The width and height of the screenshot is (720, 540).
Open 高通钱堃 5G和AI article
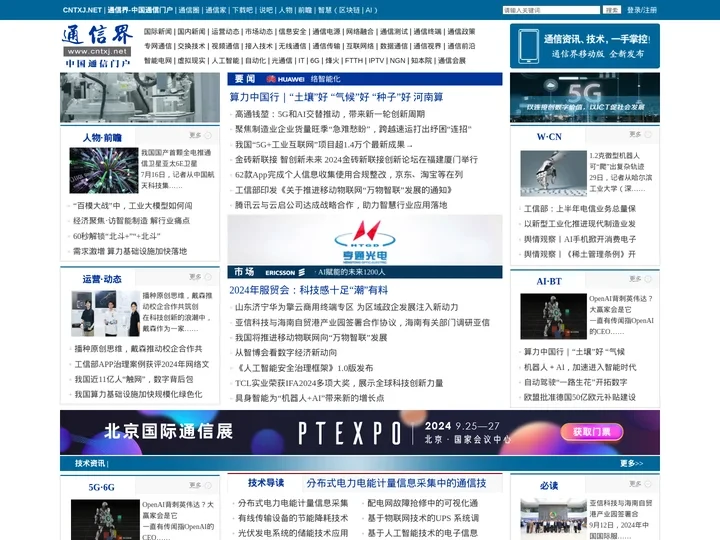[330, 114]
